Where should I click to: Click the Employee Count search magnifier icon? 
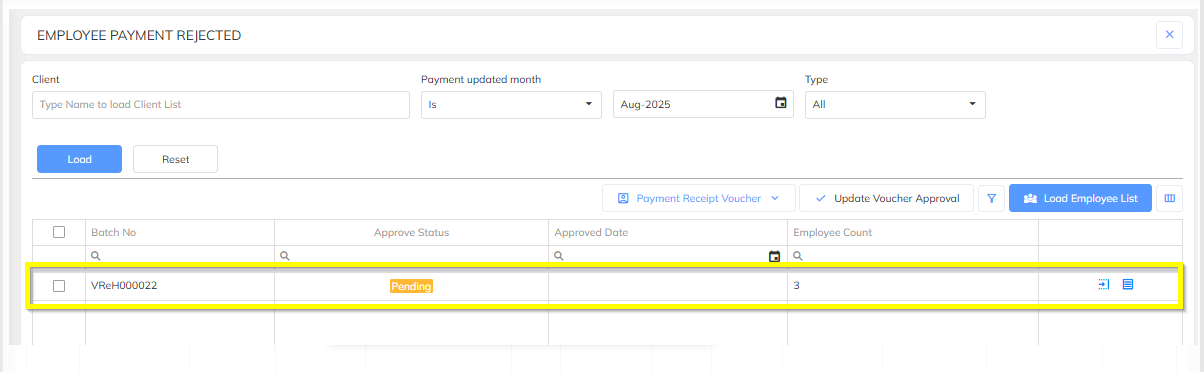(x=797, y=256)
